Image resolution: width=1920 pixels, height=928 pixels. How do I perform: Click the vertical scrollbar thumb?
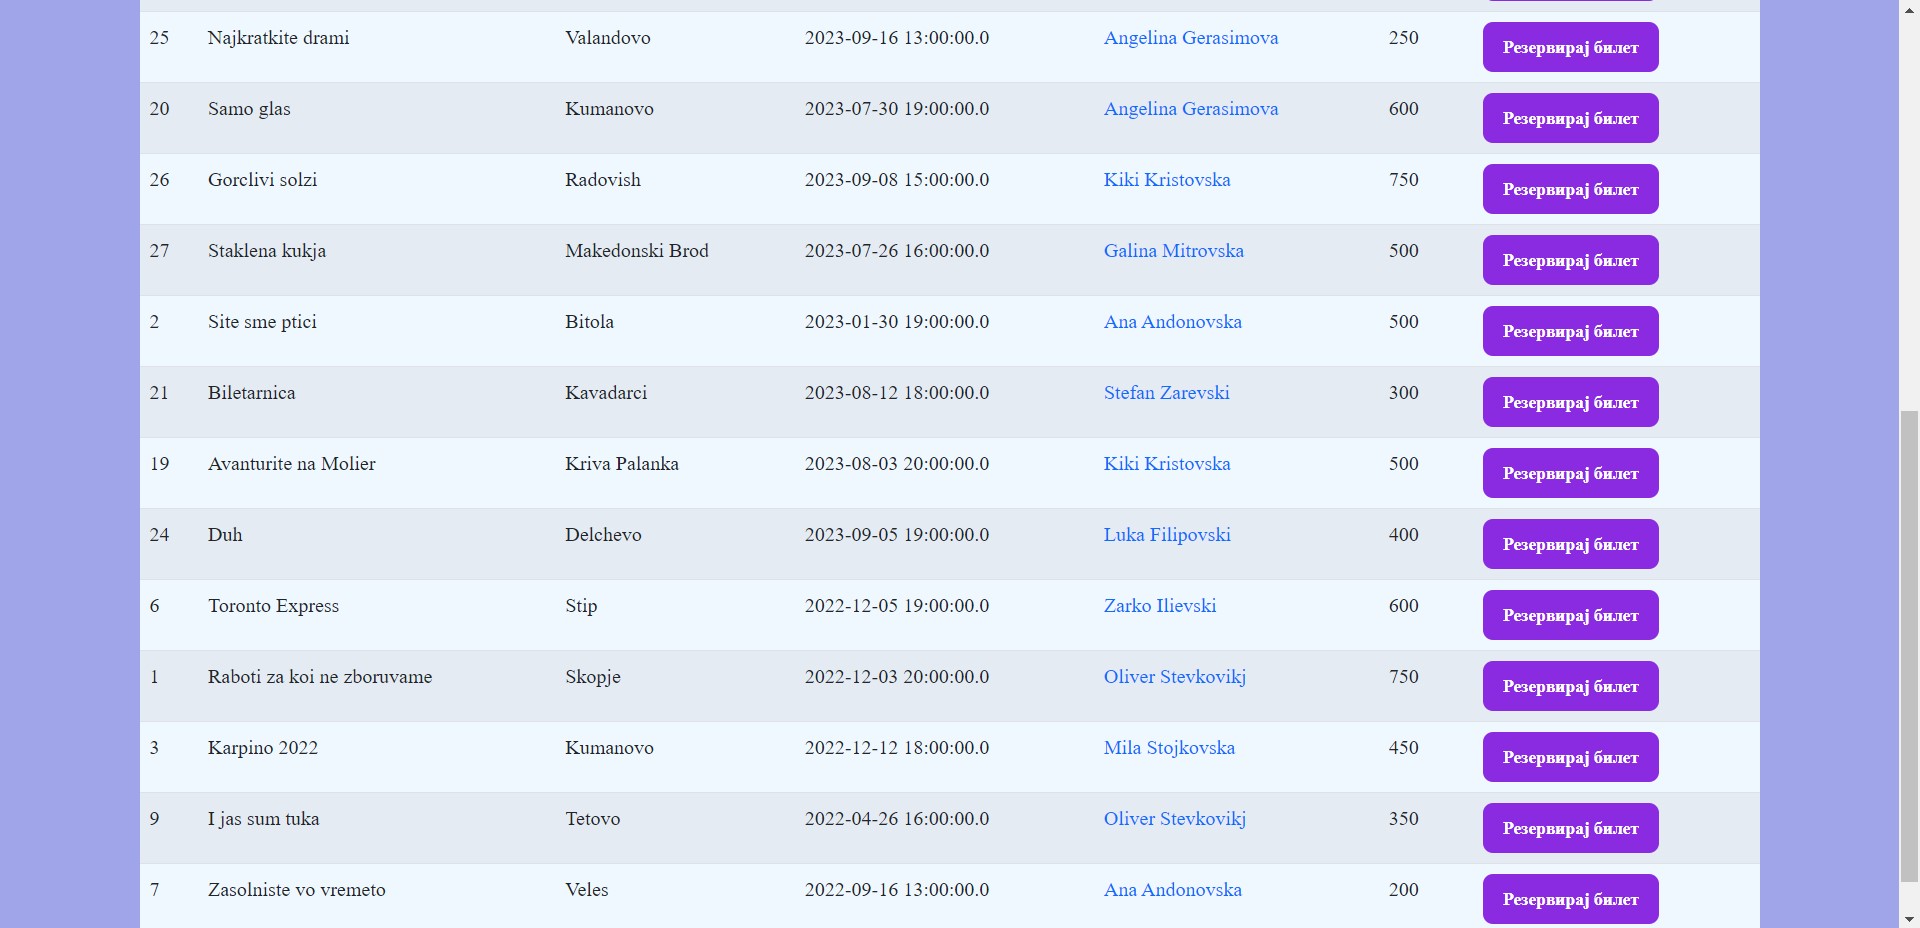[x=1909, y=645]
